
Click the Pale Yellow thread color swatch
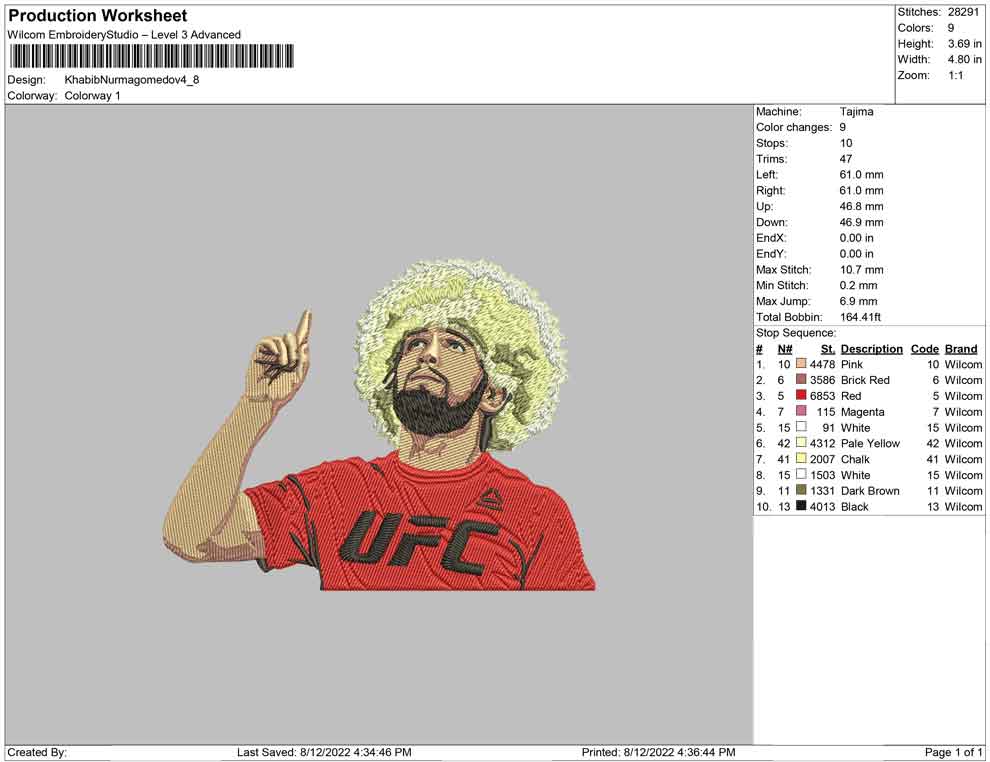pos(801,443)
